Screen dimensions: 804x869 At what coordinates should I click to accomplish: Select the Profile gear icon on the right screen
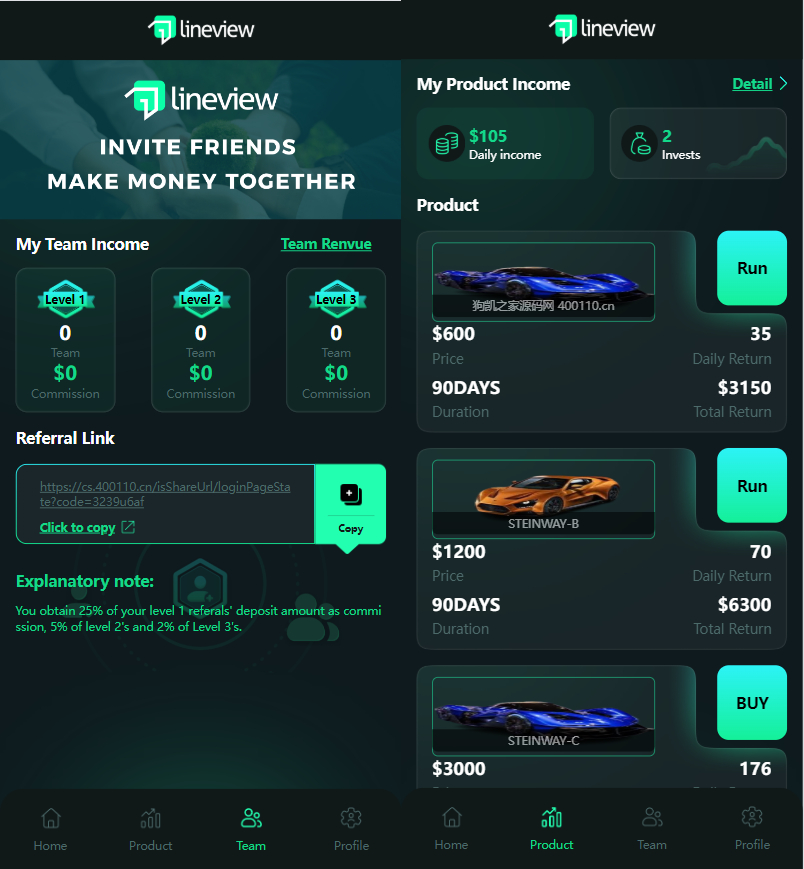coord(752,817)
